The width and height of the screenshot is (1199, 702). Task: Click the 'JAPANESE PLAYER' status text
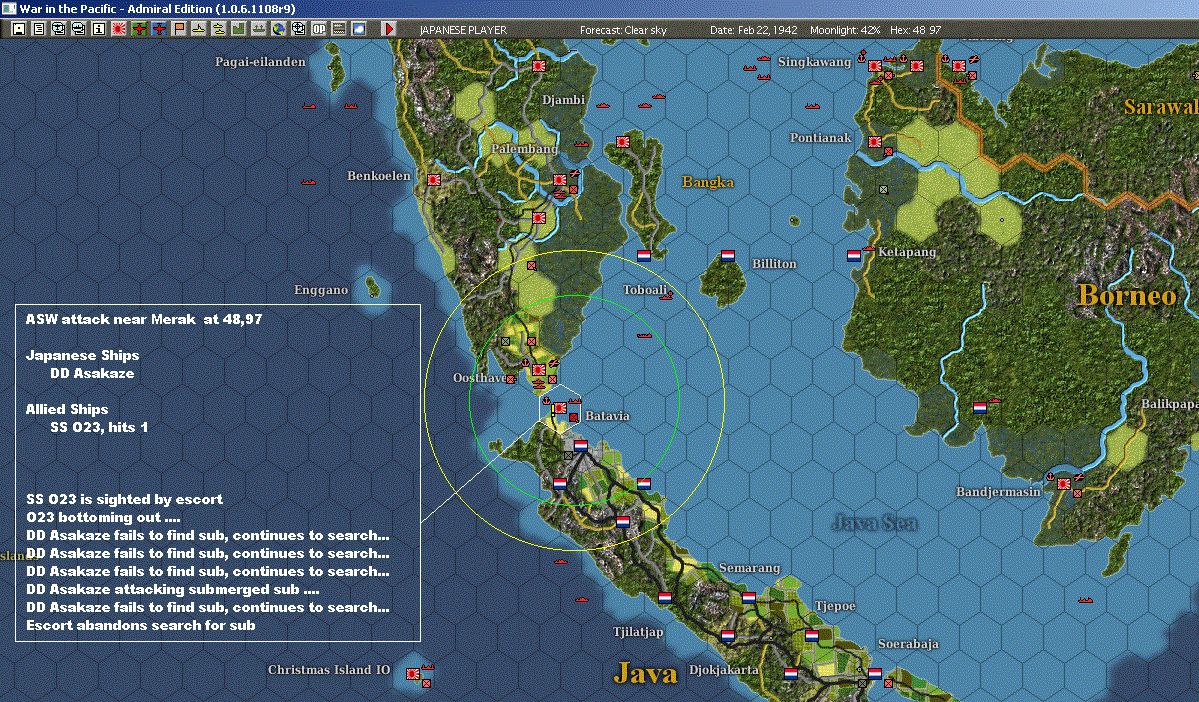463,30
